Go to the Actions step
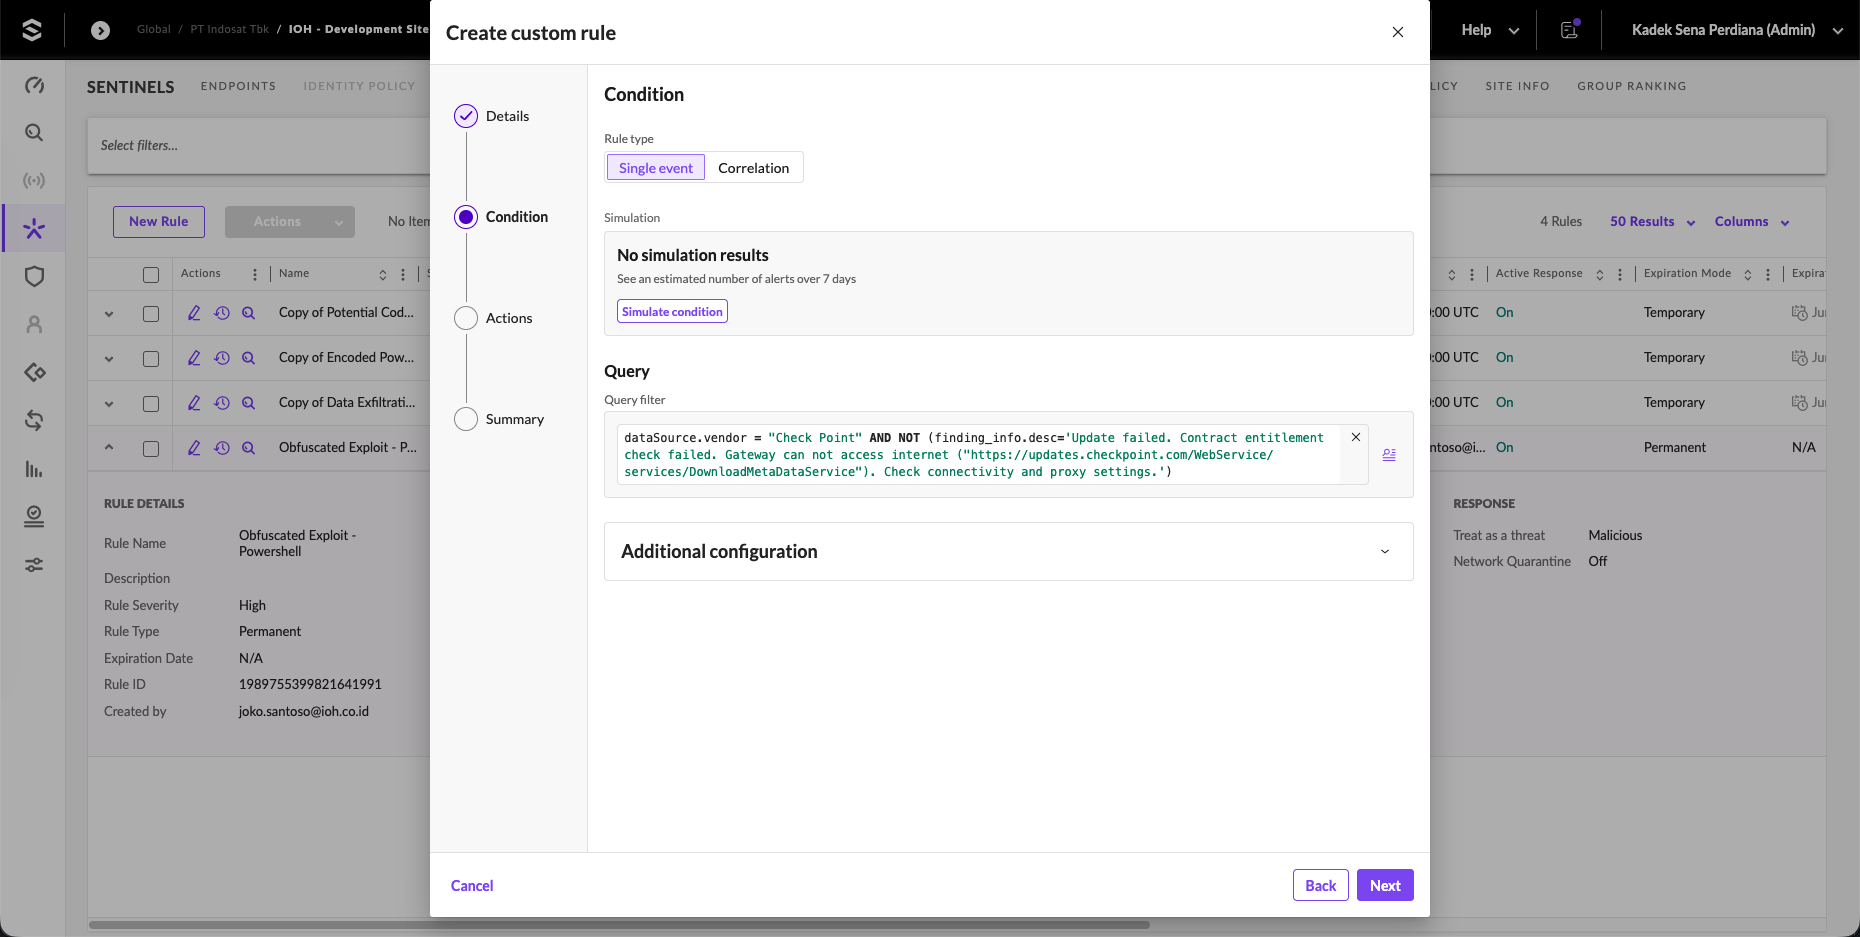The width and height of the screenshot is (1860, 937). coord(493,318)
